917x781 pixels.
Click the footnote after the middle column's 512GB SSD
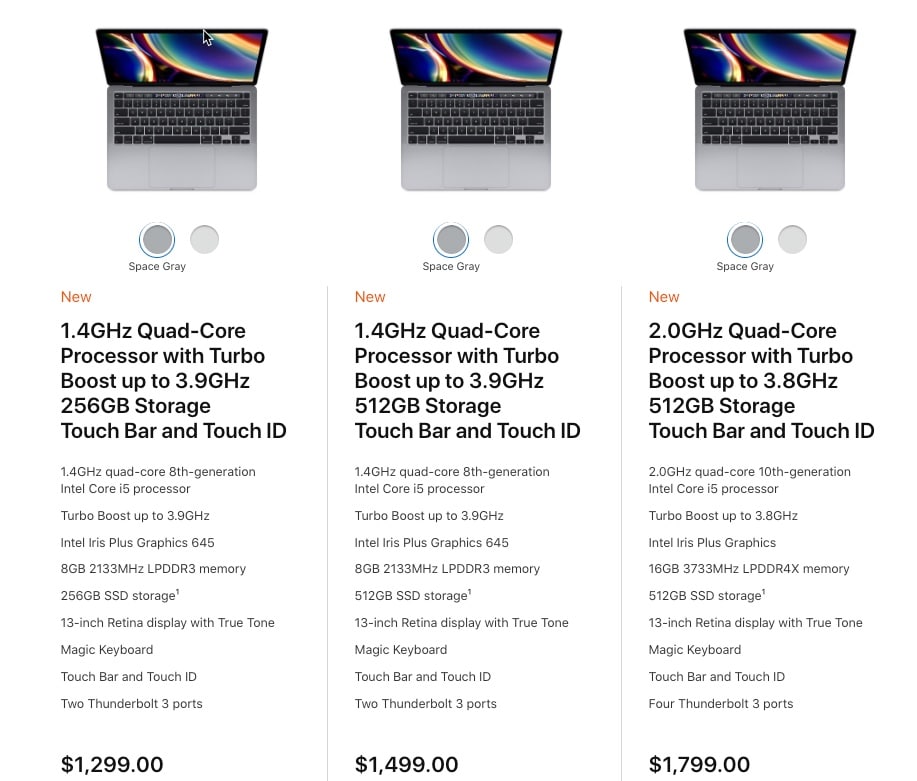click(x=471, y=592)
